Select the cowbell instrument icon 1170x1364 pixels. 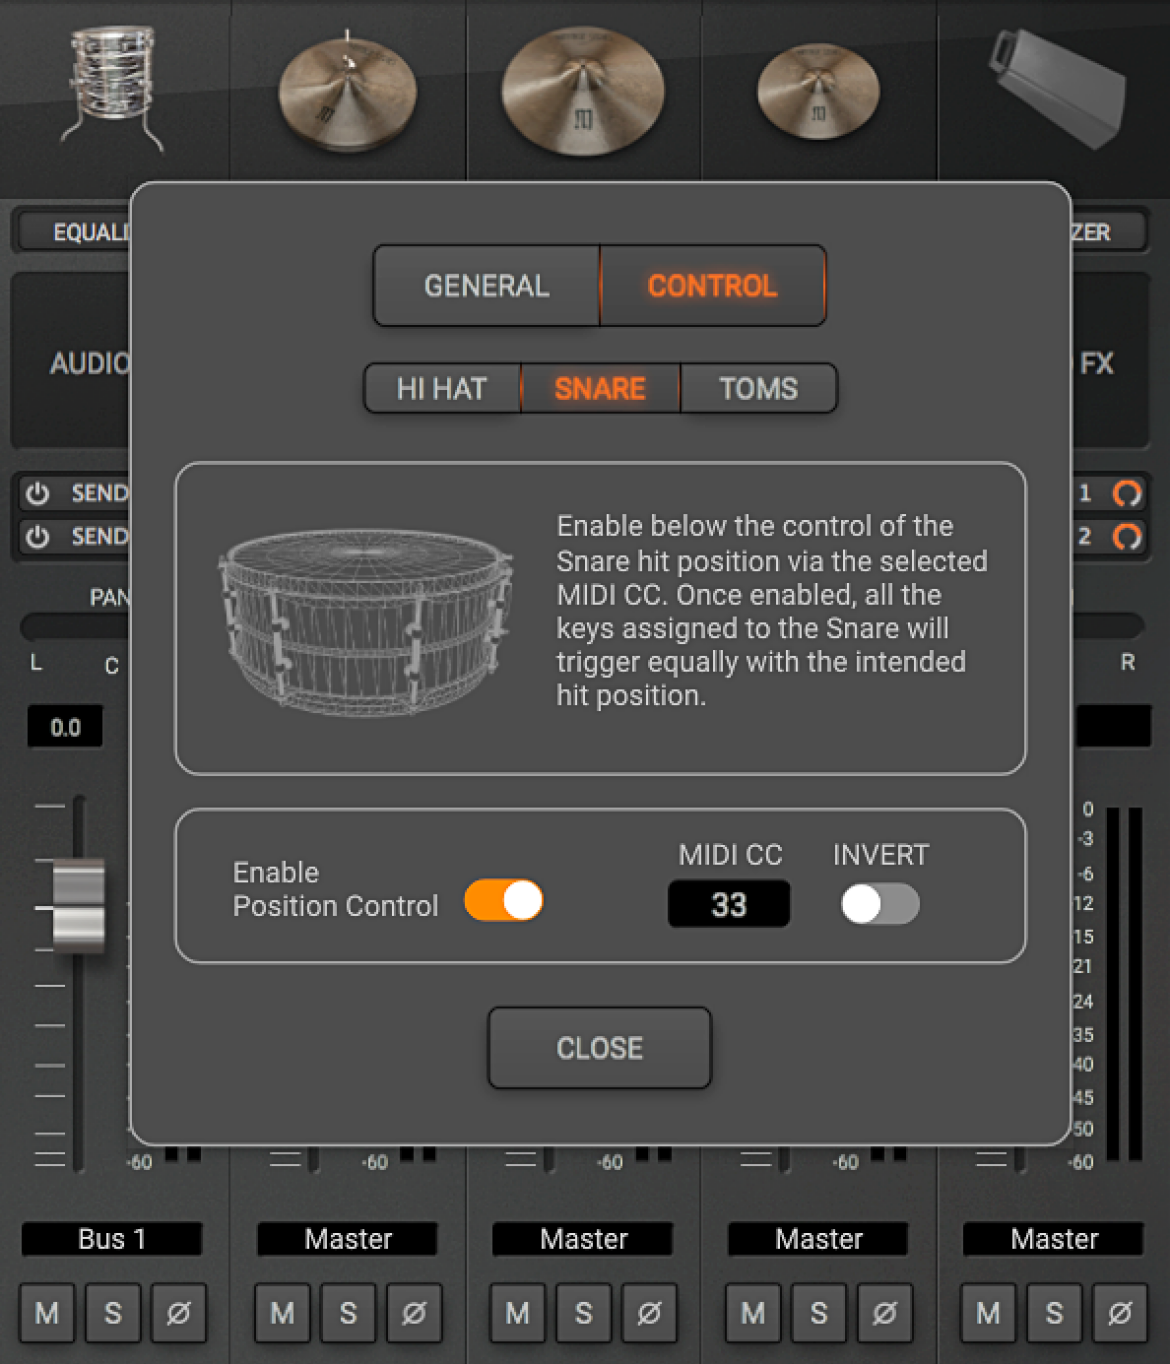point(1057,88)
